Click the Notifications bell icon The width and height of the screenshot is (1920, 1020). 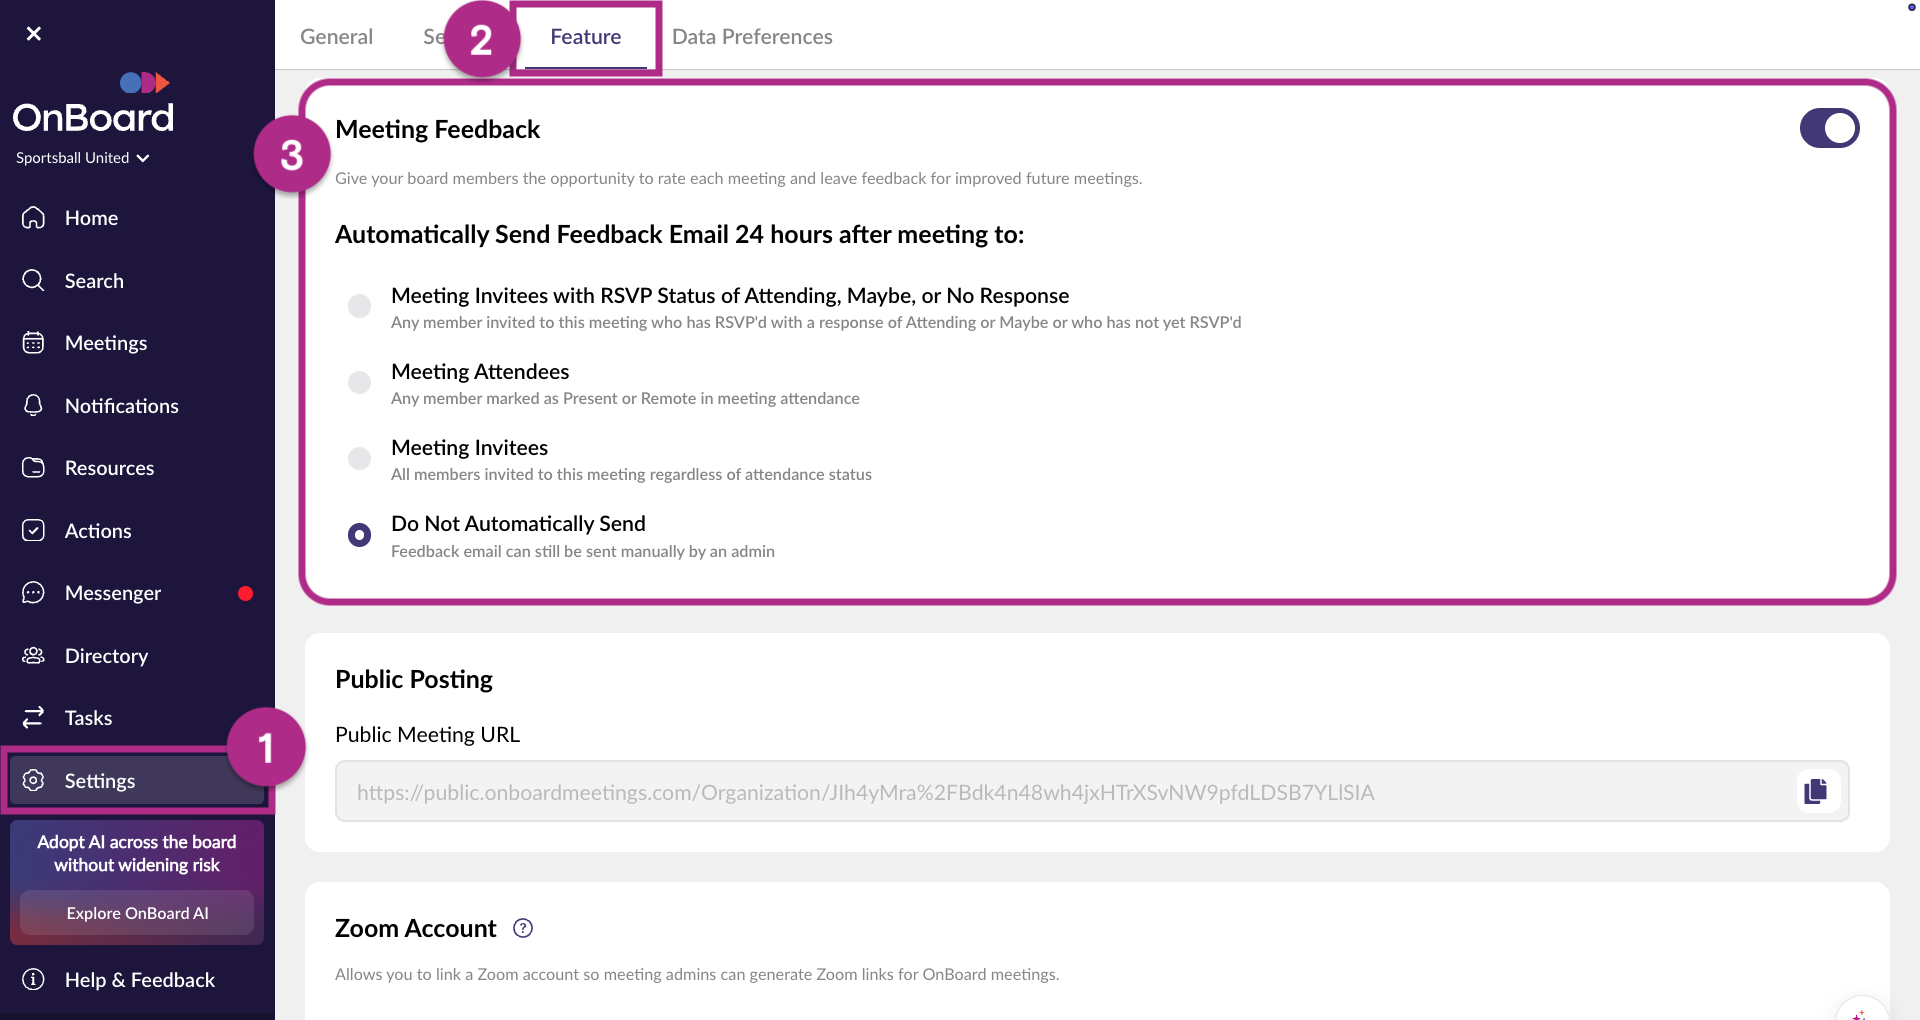33,405
